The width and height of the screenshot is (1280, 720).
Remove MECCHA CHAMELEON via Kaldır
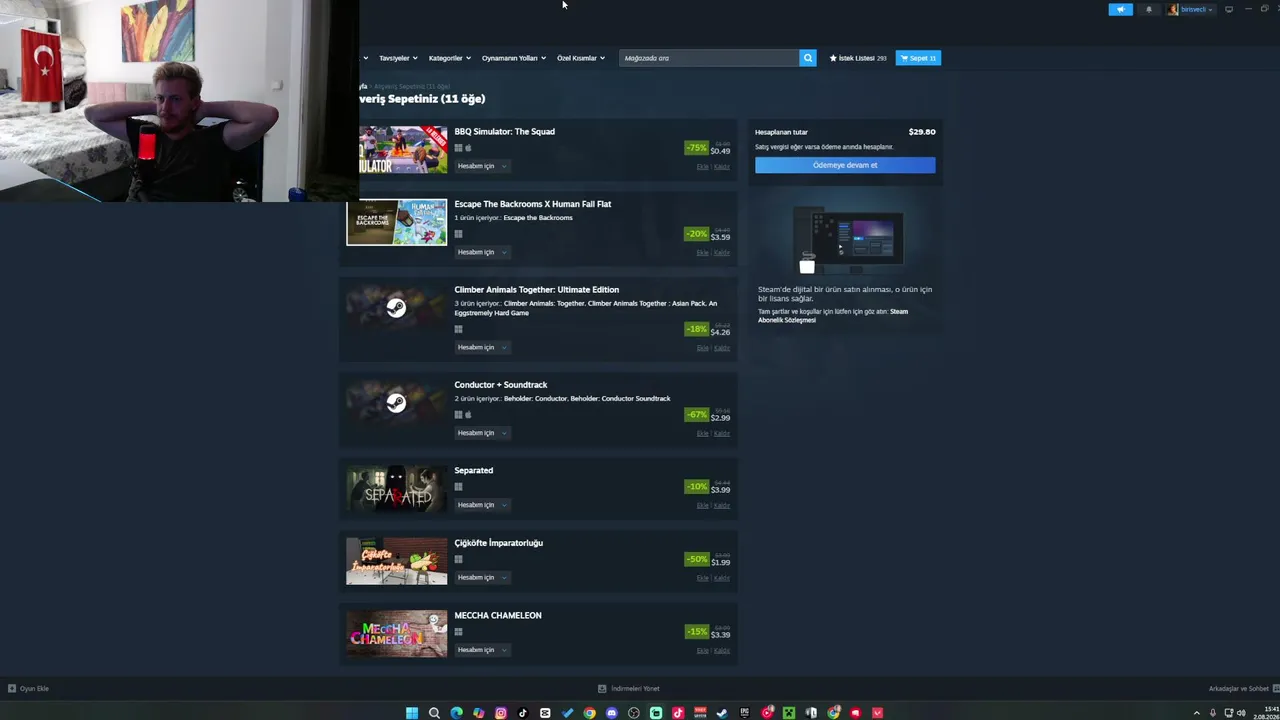pos(722,651)
